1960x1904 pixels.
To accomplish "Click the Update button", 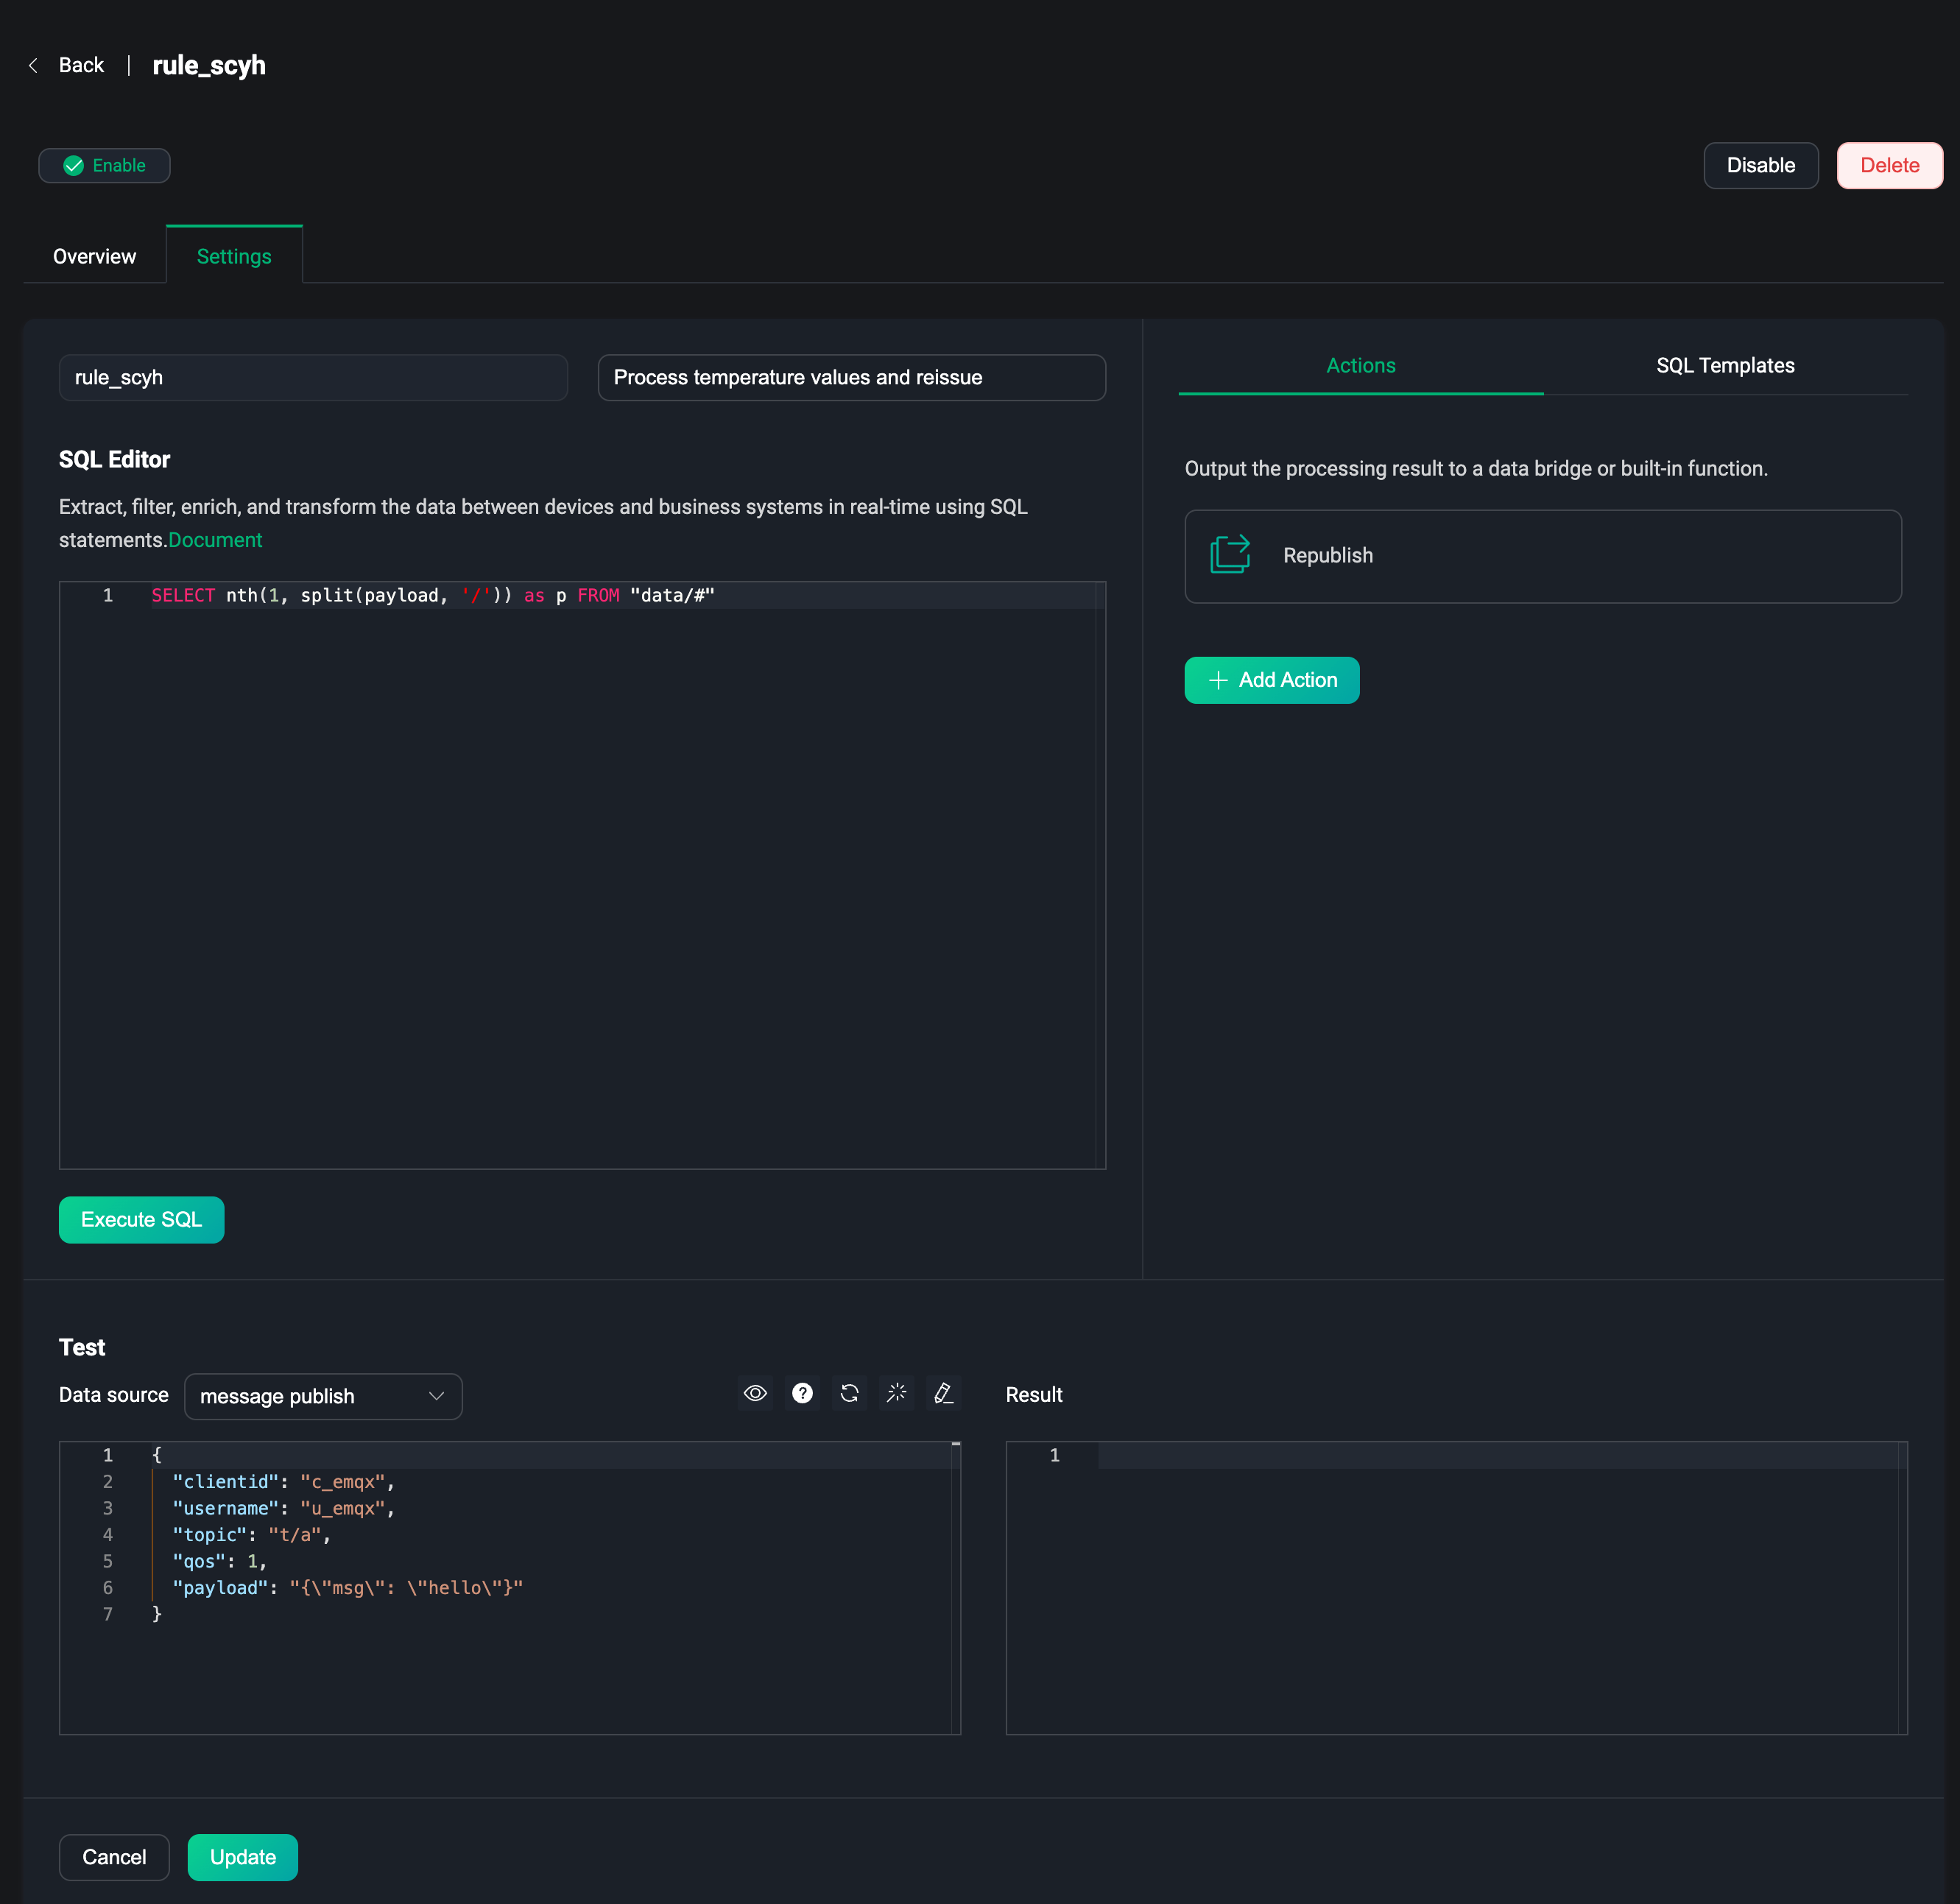I will coord(242,1857).
